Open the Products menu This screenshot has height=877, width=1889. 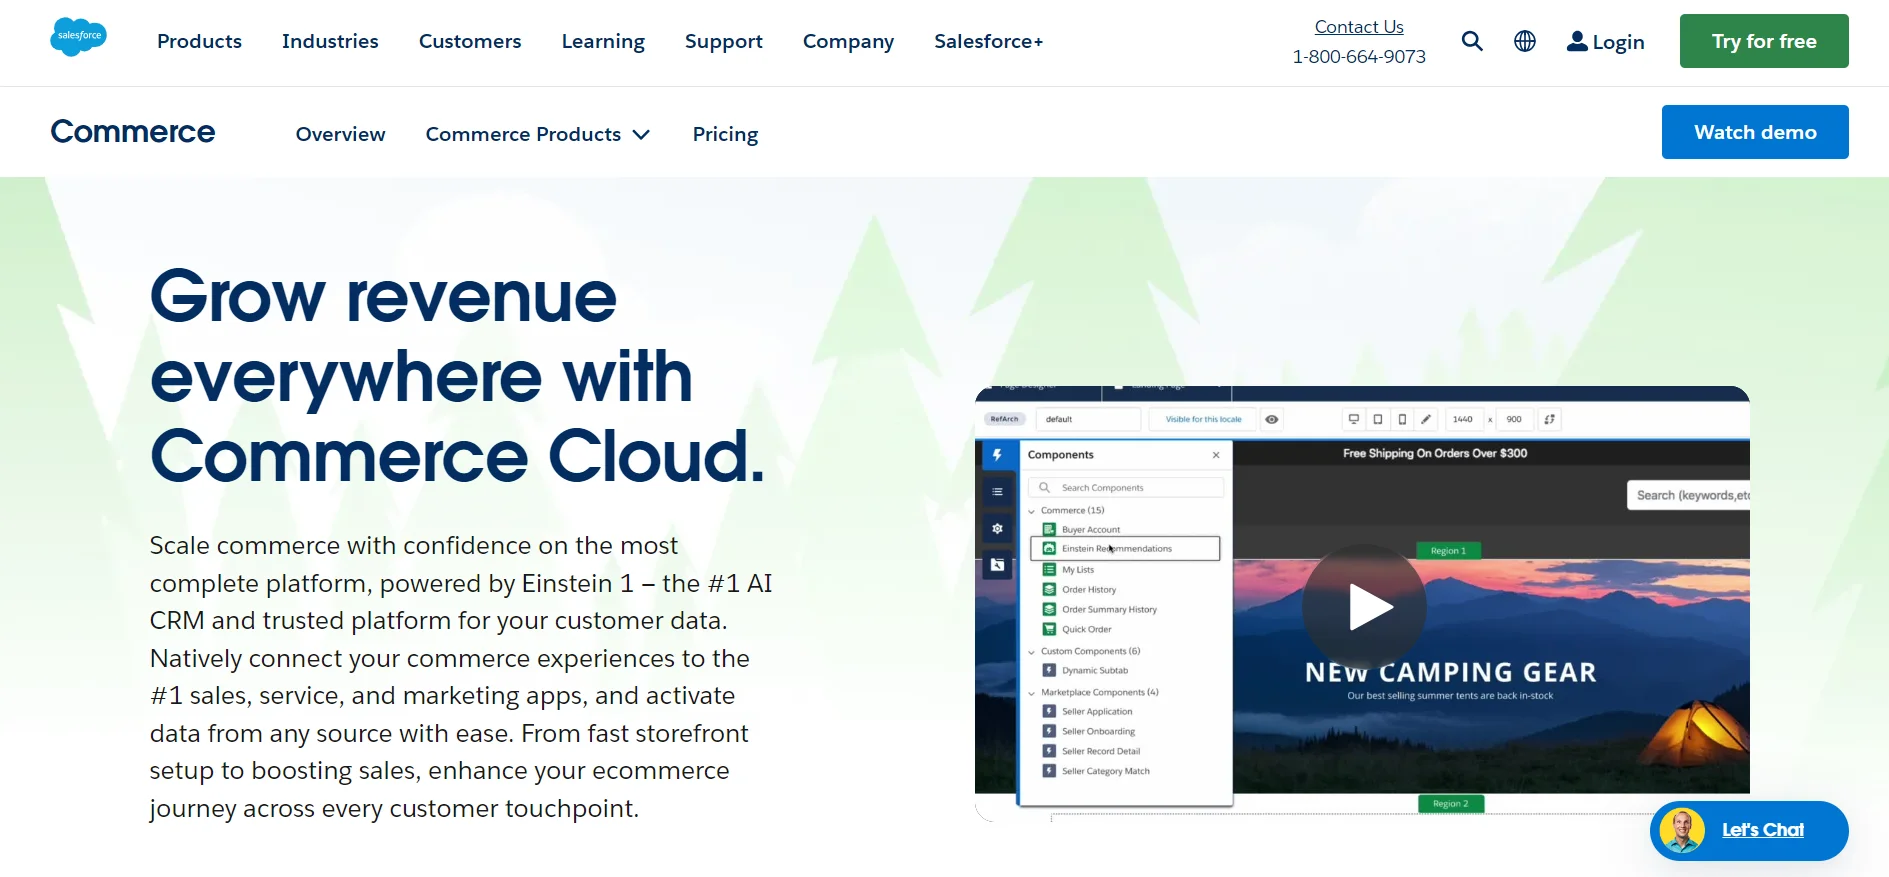click(x=199, y=41)
